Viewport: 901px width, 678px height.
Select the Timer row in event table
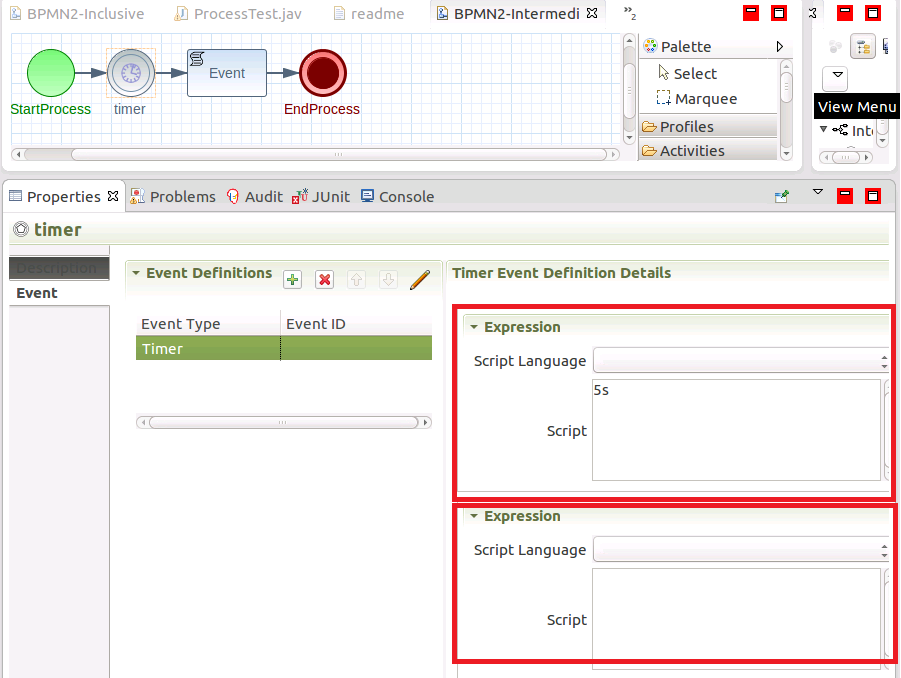click(208, 349)
